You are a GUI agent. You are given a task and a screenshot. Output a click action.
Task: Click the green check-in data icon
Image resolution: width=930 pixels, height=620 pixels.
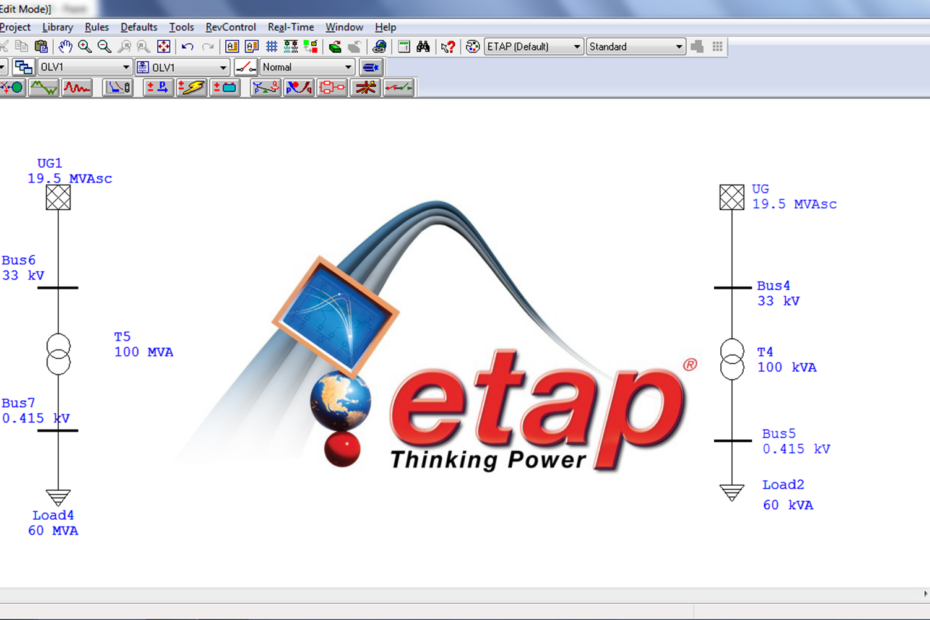(335, 46)
